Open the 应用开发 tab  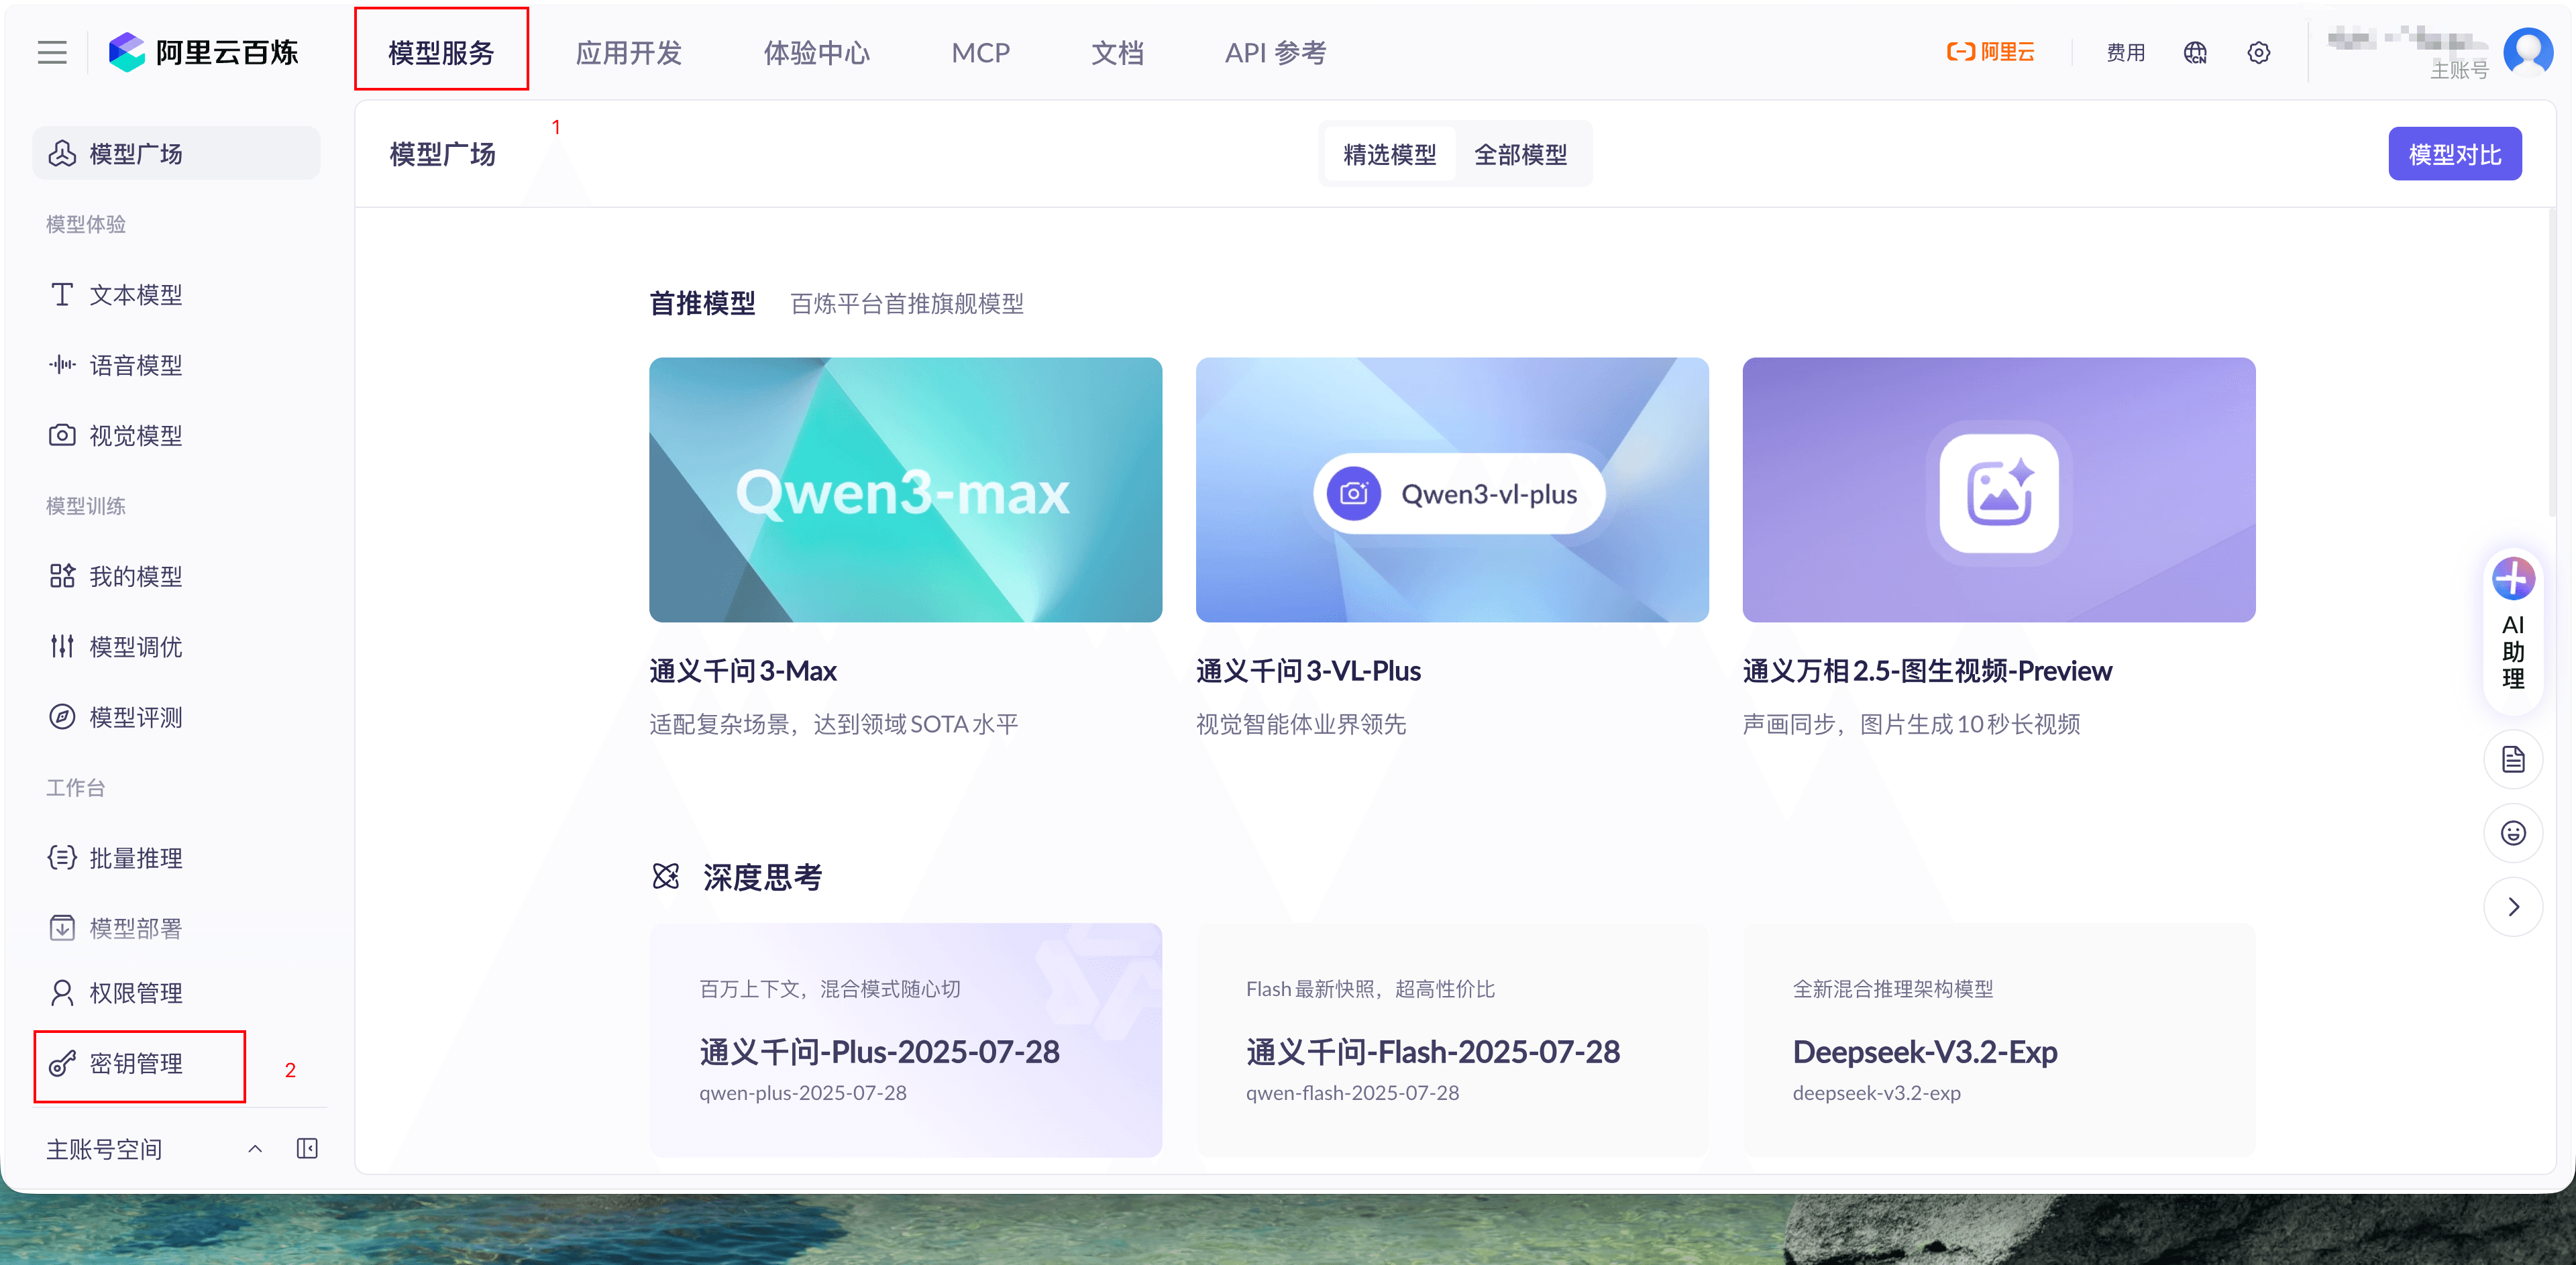628,53
